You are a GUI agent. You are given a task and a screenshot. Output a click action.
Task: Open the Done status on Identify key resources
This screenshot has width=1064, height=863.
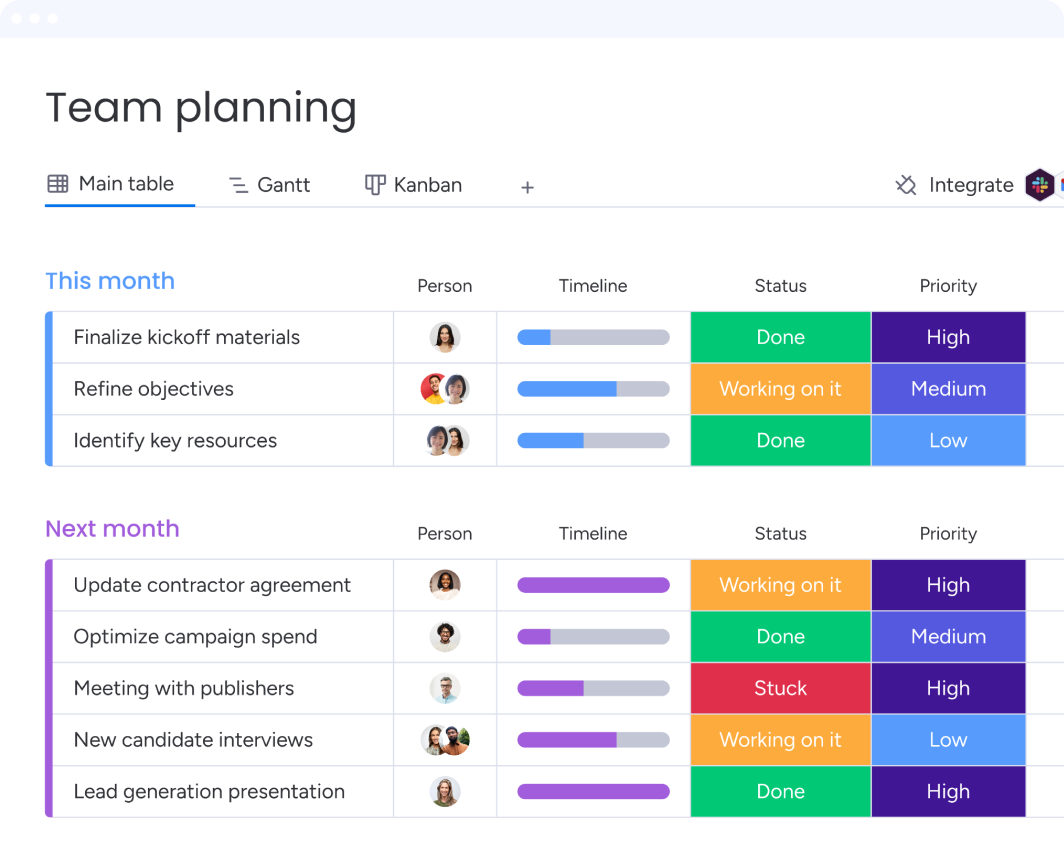(x=780, y=440)
